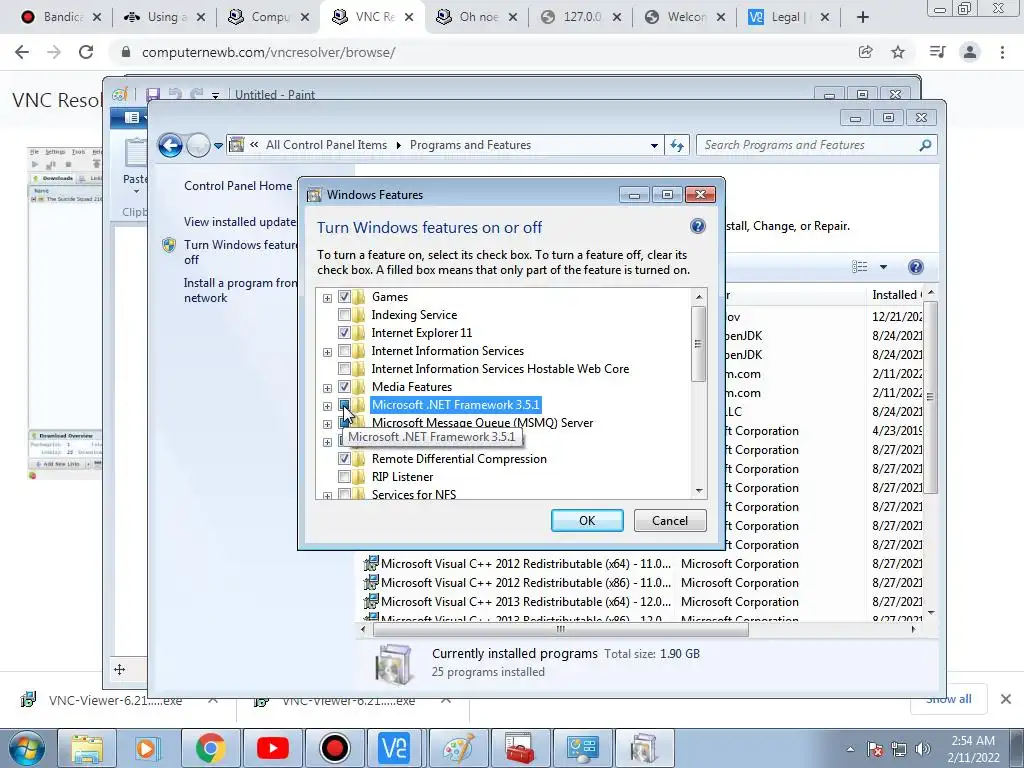Switch to Paint from the taskbar
Image resolution: width=1024 pixels, height=768 pixels.
pyautogui.click(x=458, y=748)
